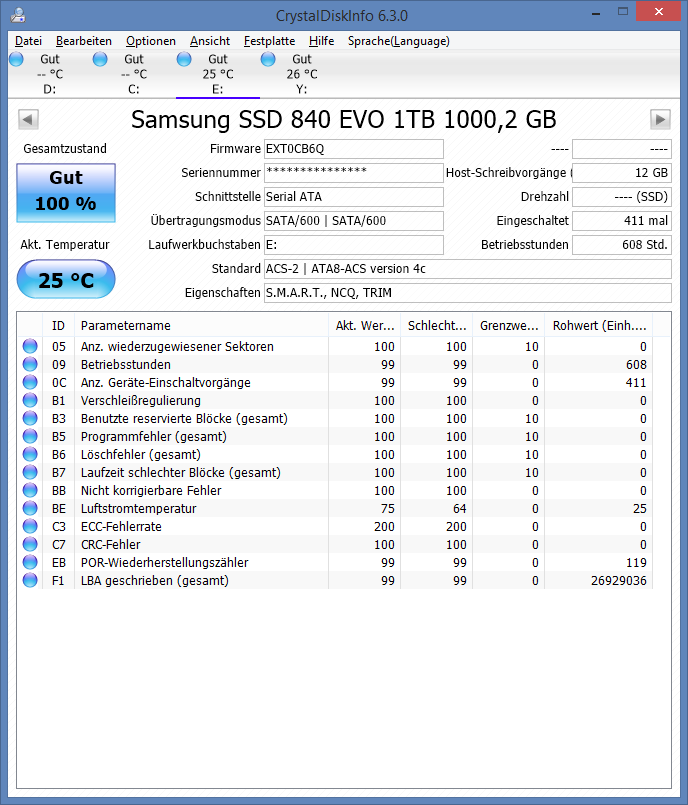Click status icon for attribute 0C
Screen dimensions: 688x805
coord(30,382)
